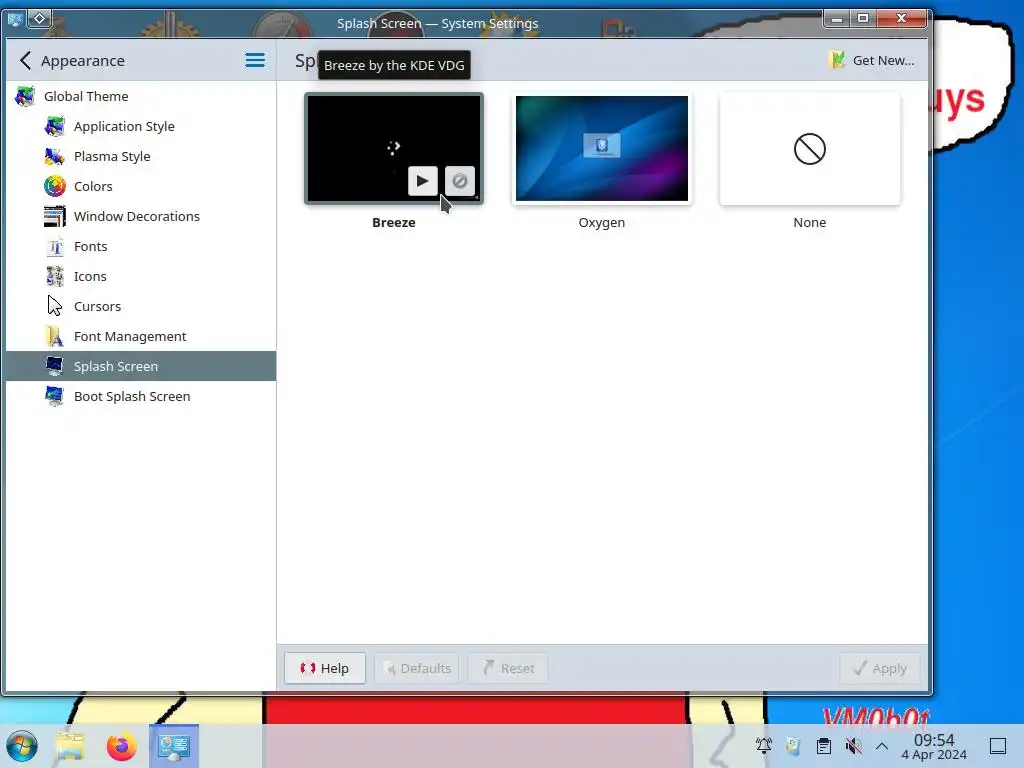This screenshot has height=768, width=1024.
Task: Open Plasma Style settings
Action: [x=141, y=157]
